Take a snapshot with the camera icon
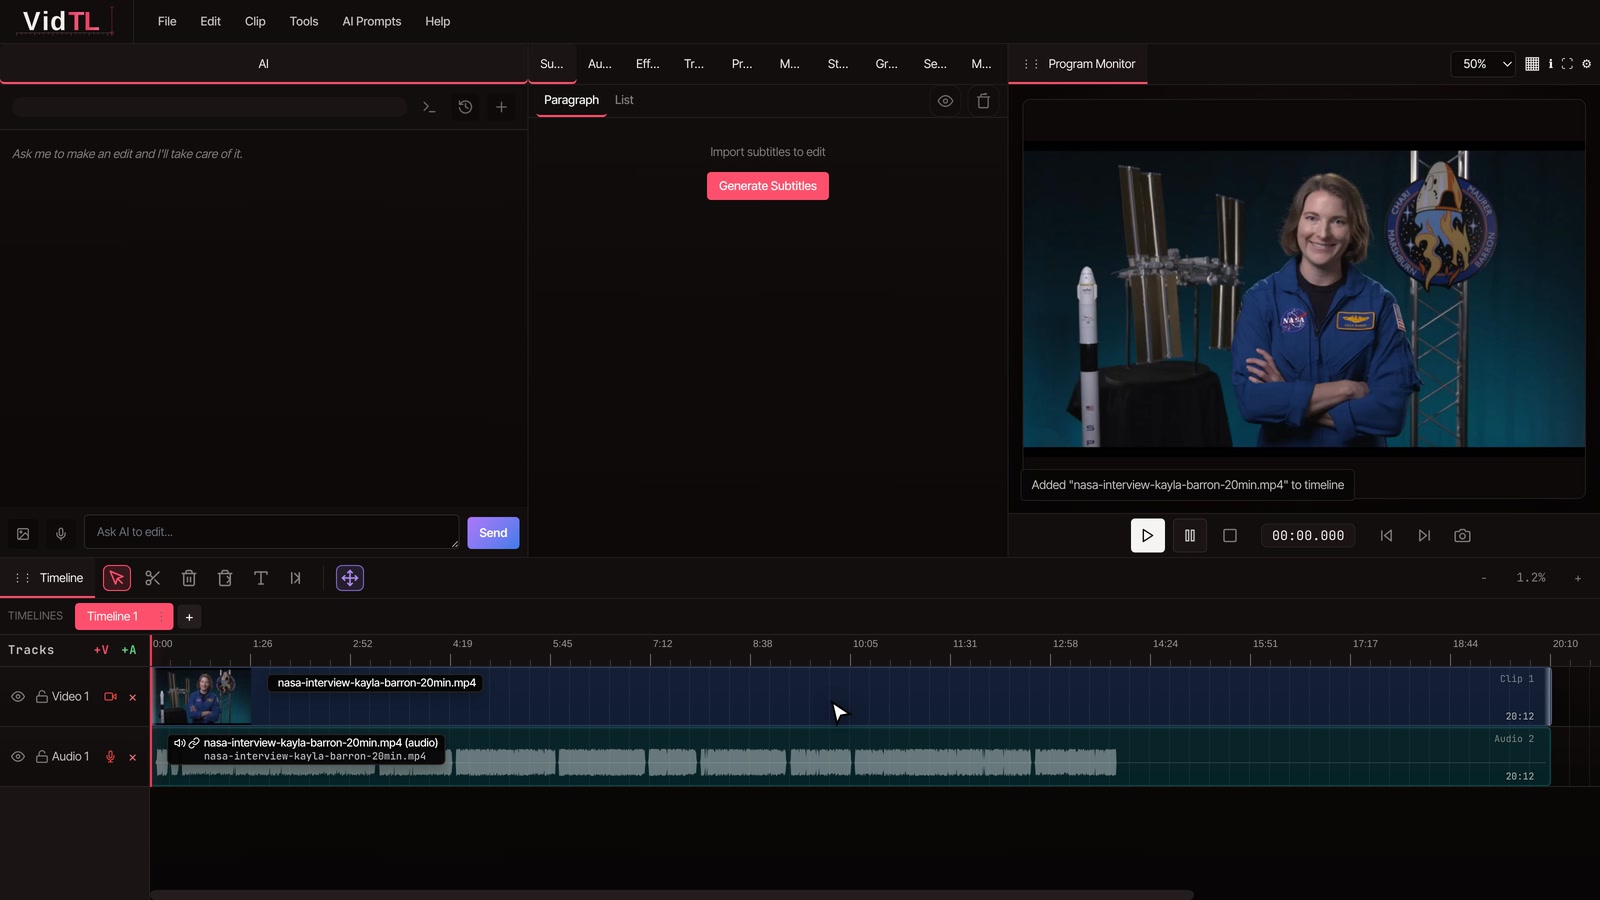 click(1462, 536)
